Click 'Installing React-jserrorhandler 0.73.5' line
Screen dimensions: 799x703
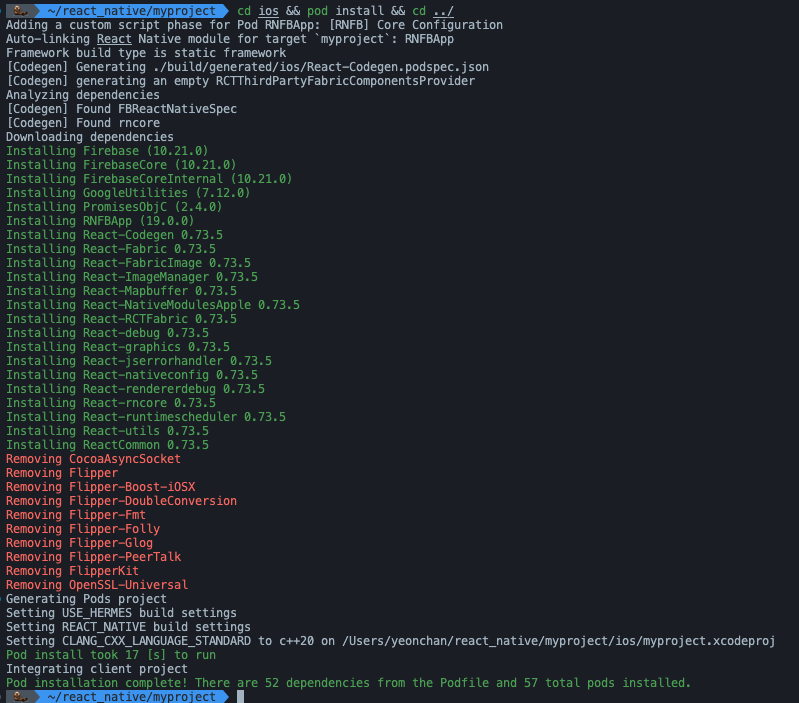coord(139,361)
